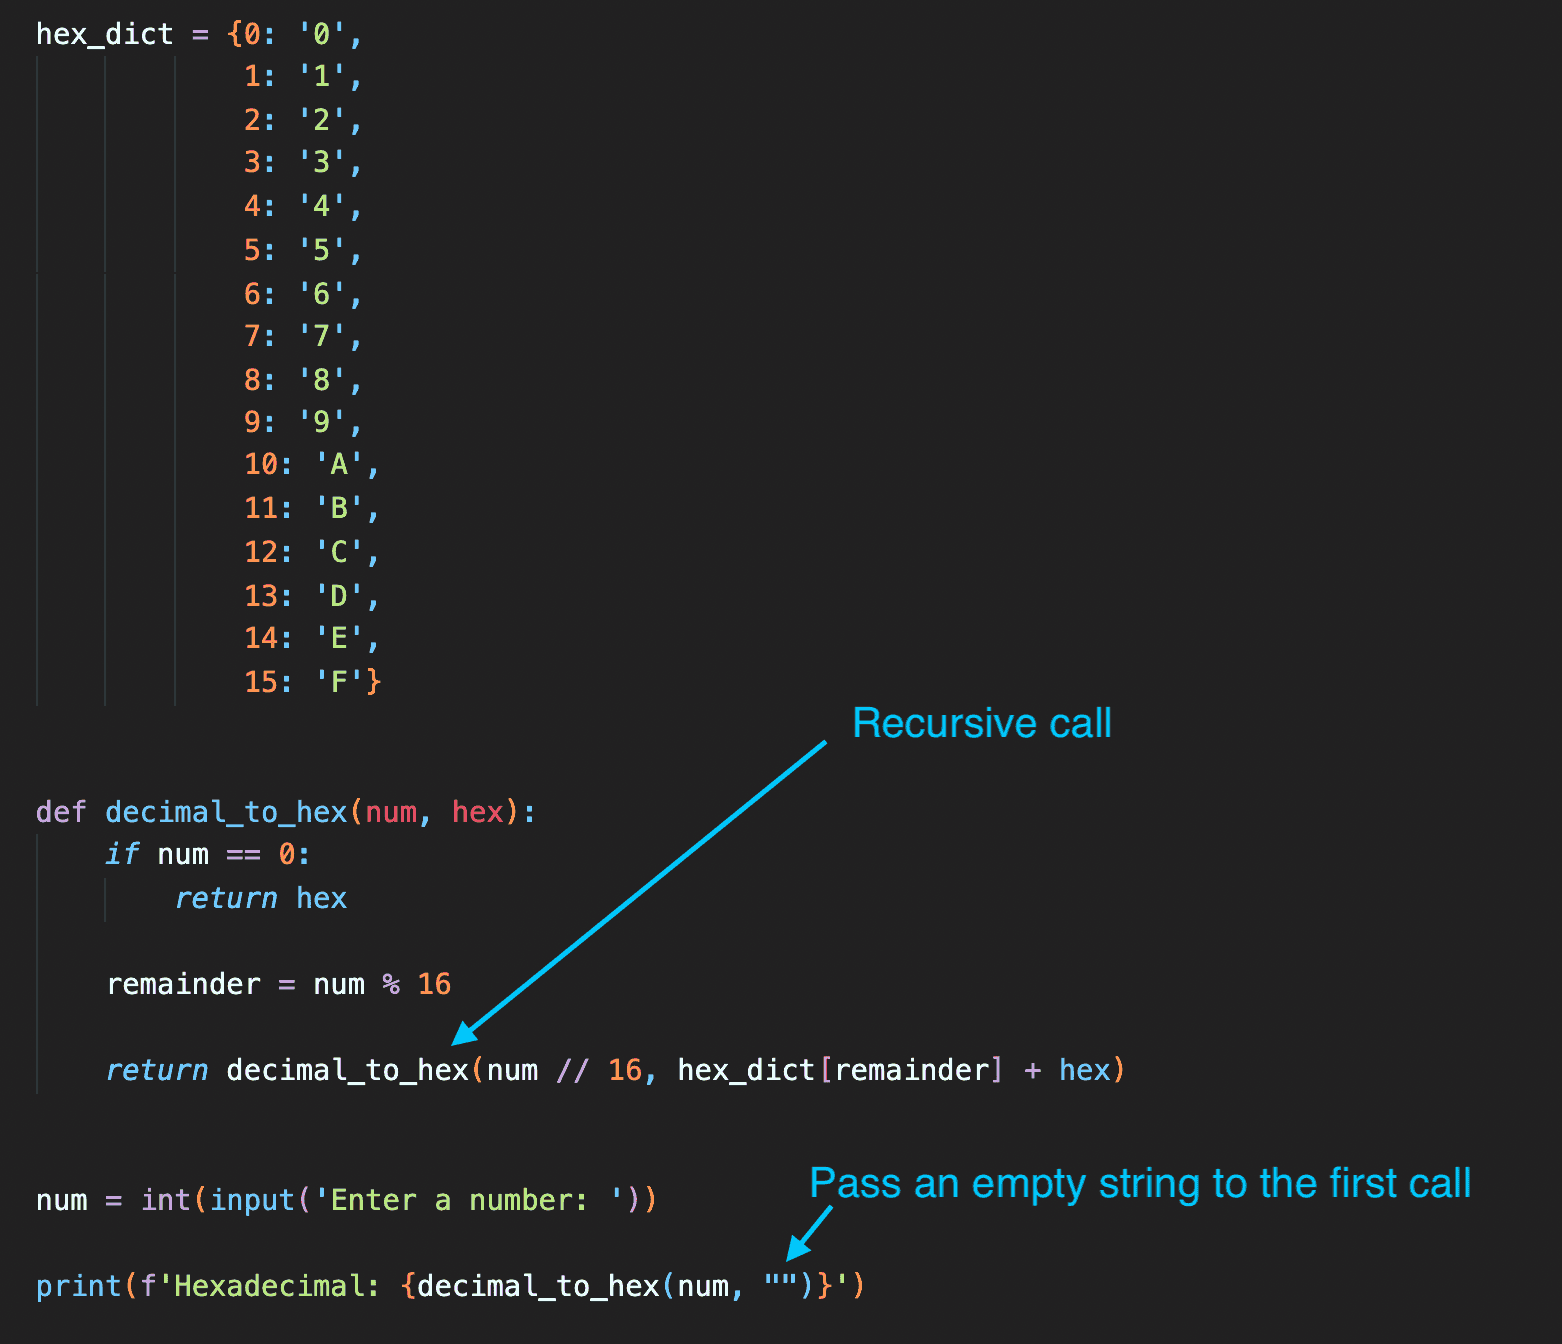Select the remainder = num % 16 line

[279, 983]
